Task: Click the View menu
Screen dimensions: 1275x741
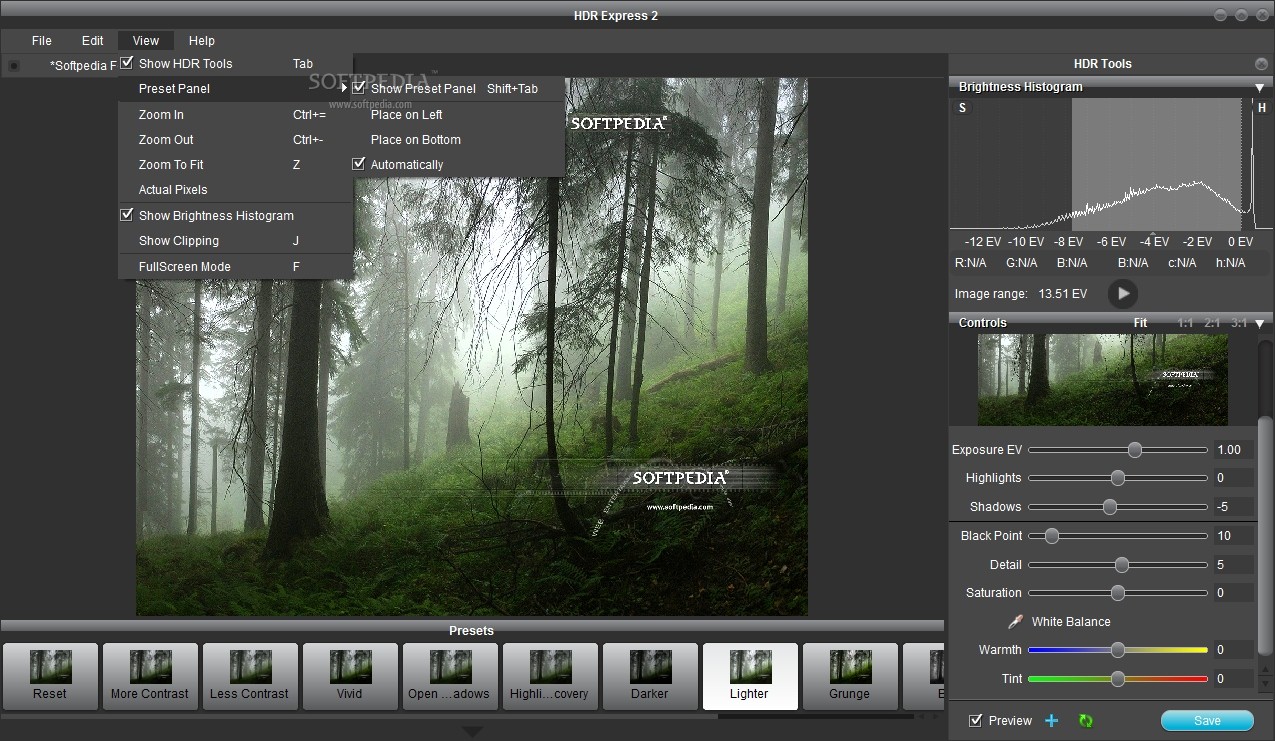Action: [x=146, y=41]
